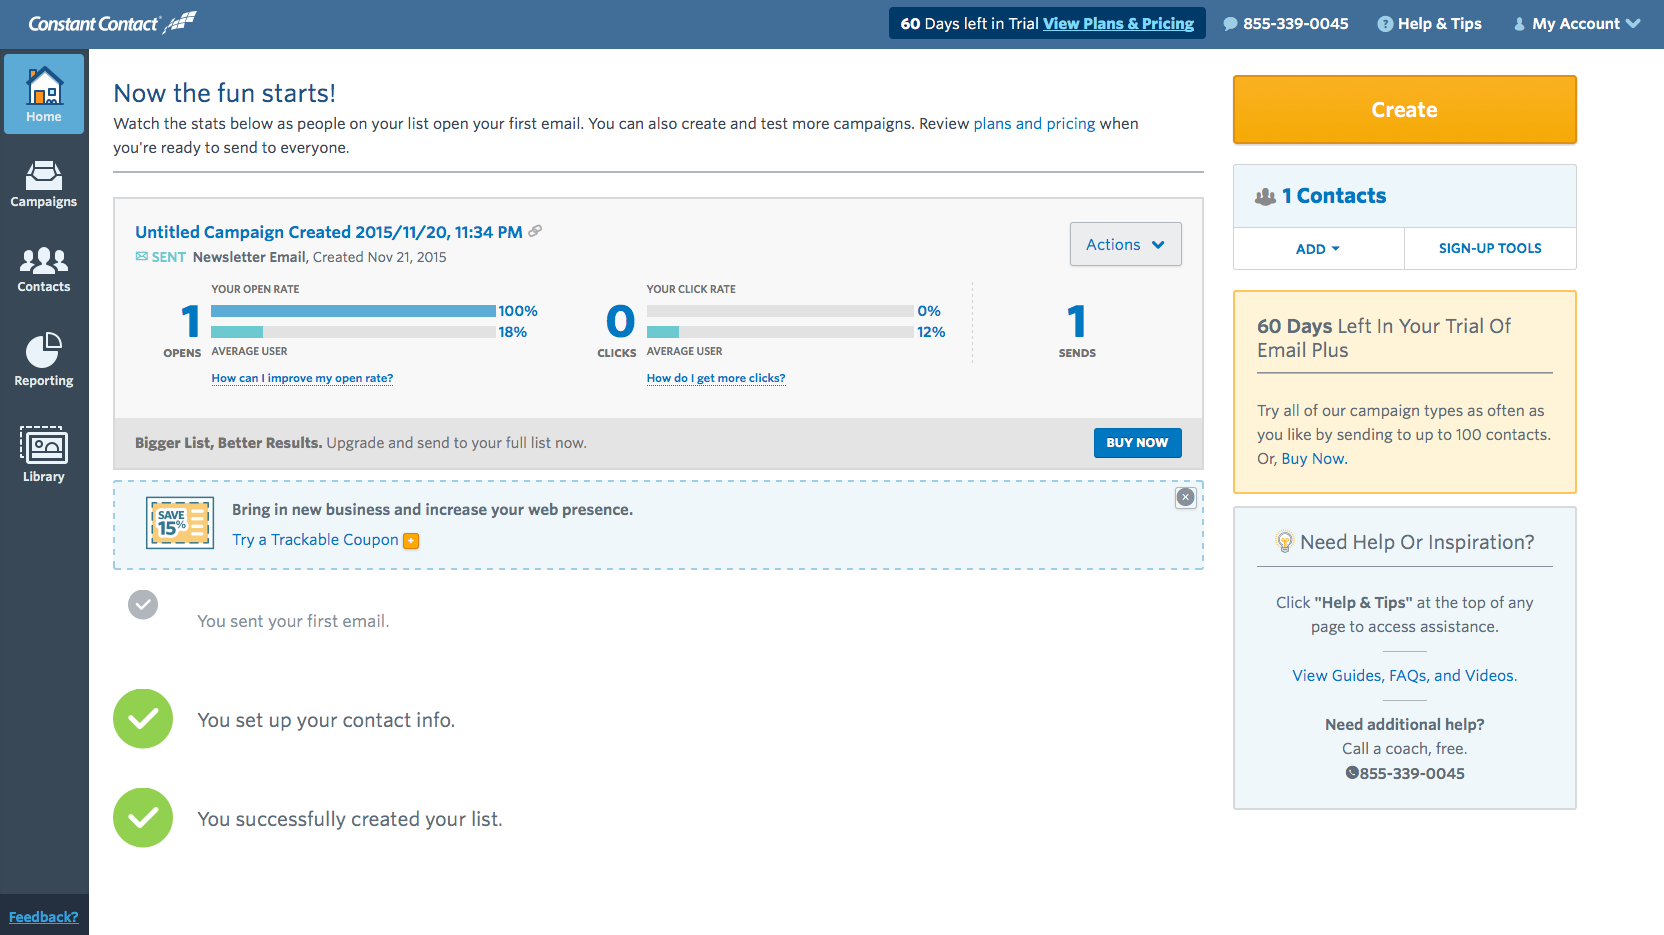The width and height of the screenshot is (1664, 935).
Task: Click the SENT envelope status icon
Action: pos(142,257)
